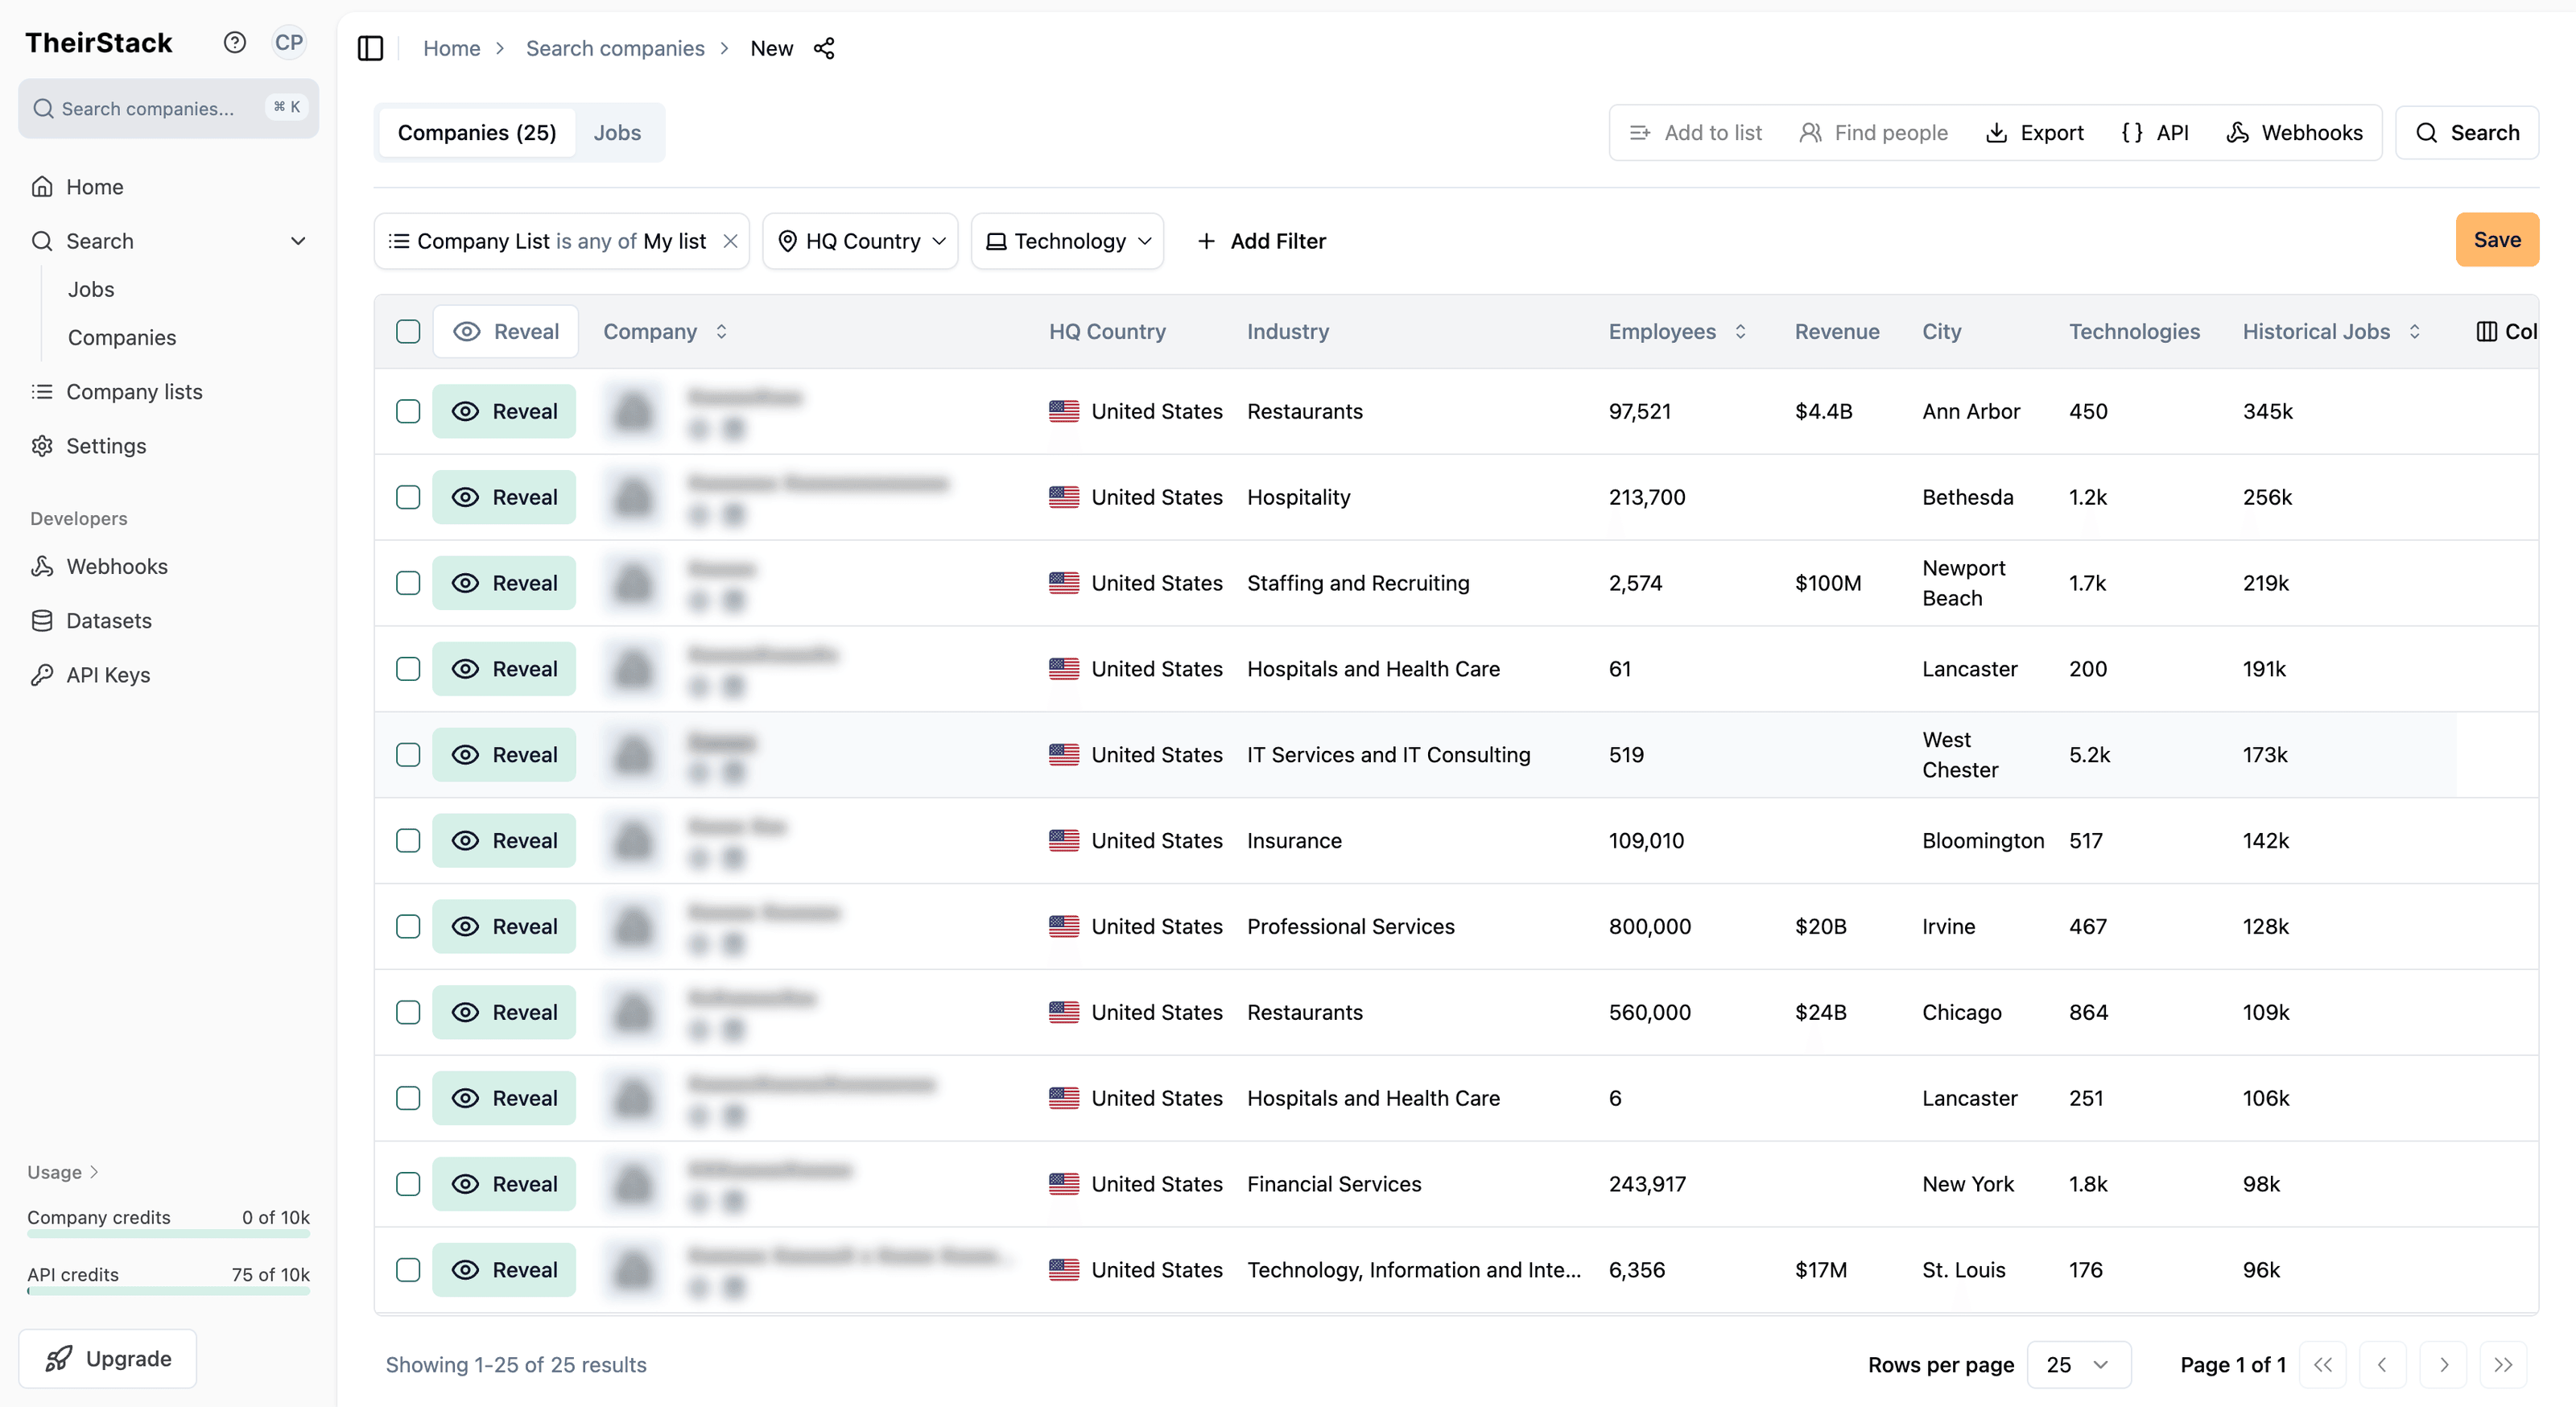Click the orange Save button

pos(2496,240)
